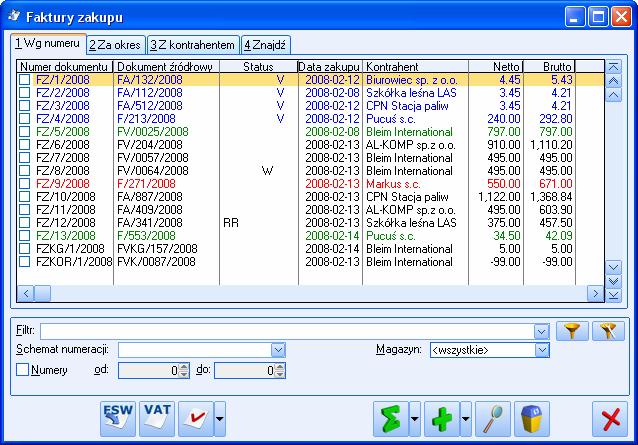This screenshot has width=638, height=445.
Task: Select the 1,368.84 brutto value
Action: pyautogui.click(x=551, y=197)
